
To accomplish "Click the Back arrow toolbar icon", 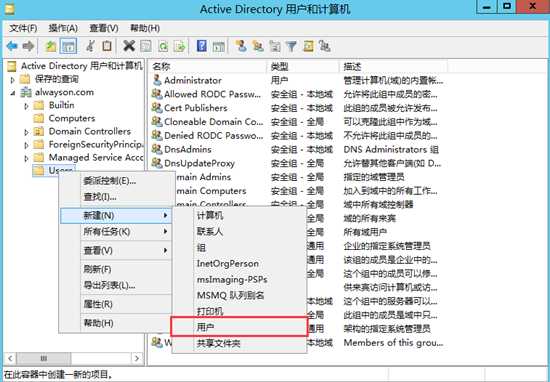I will [x=12, y=46].
